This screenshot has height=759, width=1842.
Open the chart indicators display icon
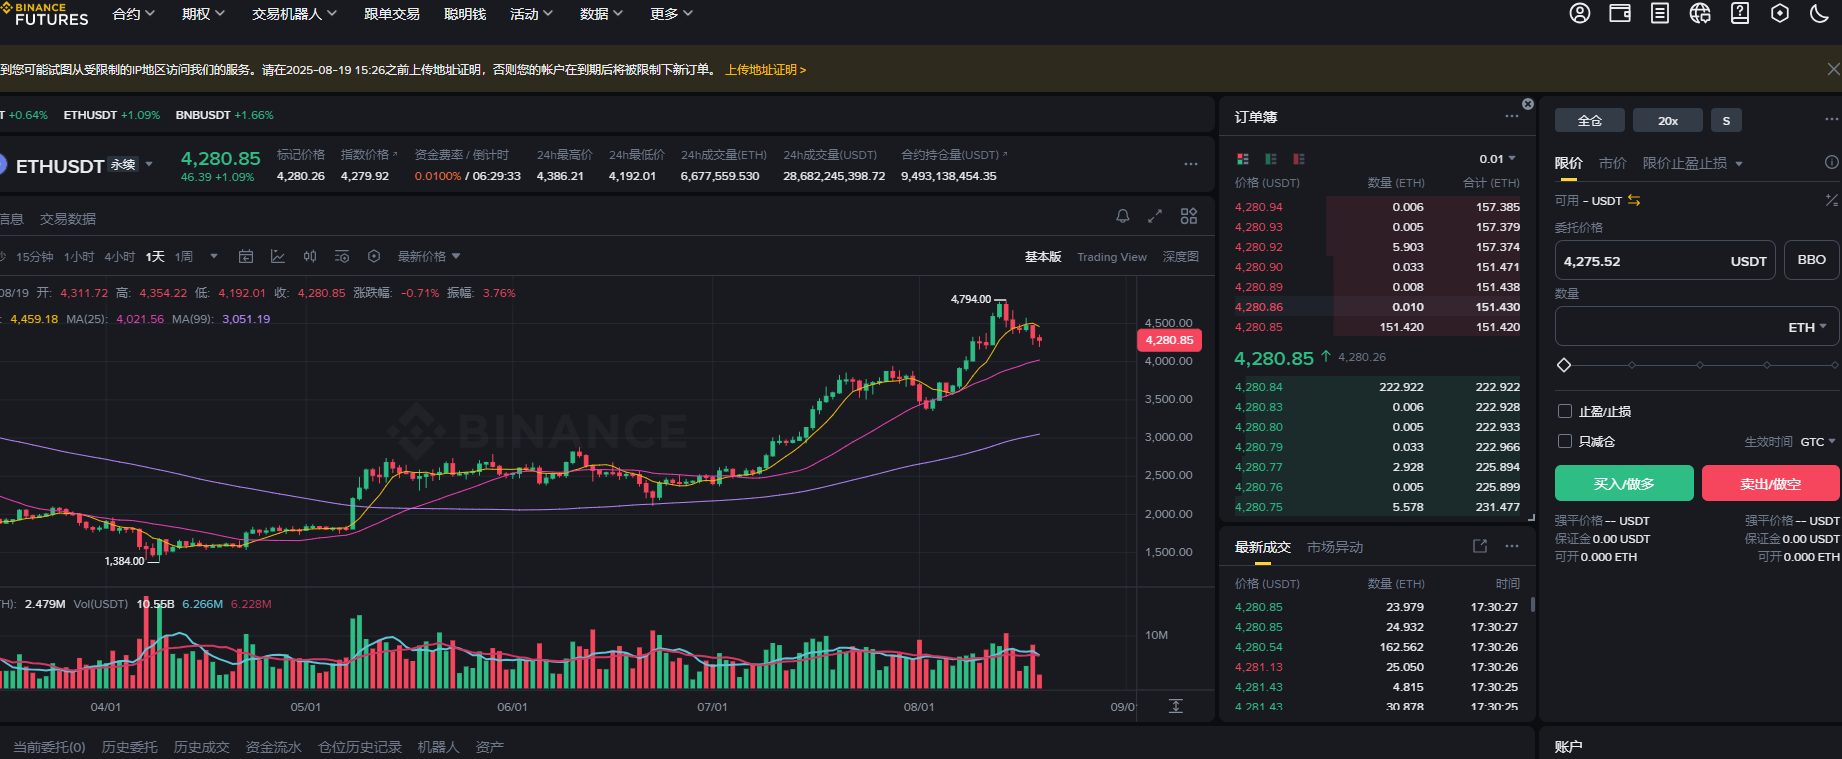tap(342, 257)
